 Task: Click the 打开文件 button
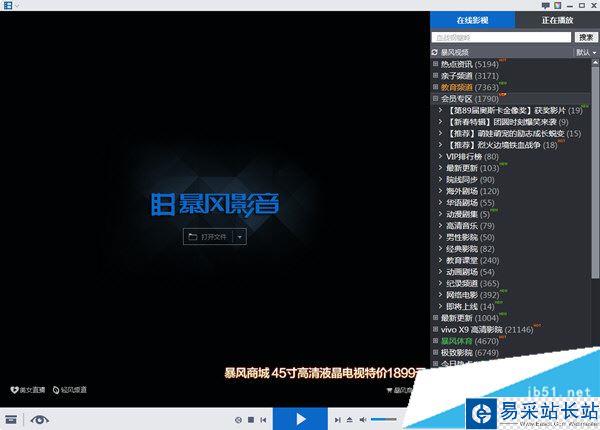pos(208,237)
